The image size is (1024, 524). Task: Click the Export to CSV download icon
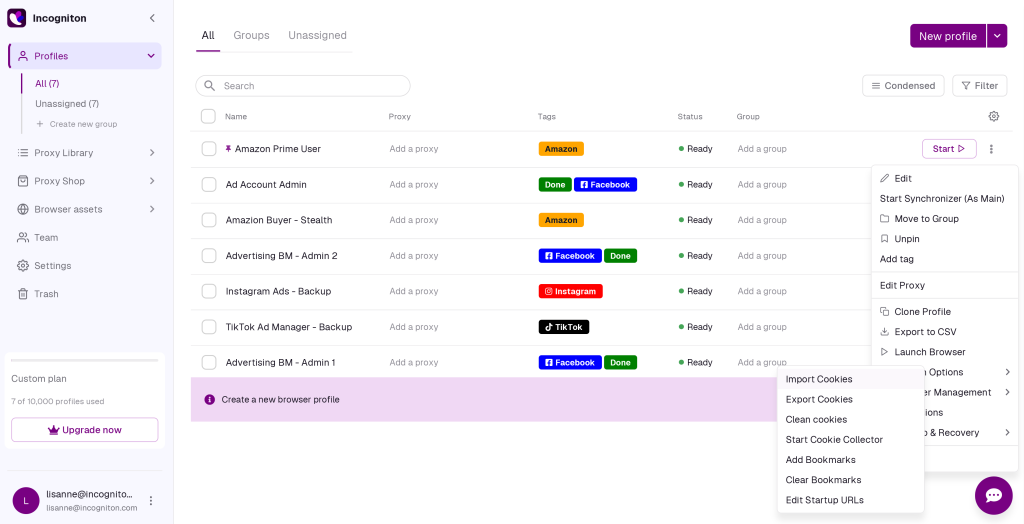coord(885,332)
